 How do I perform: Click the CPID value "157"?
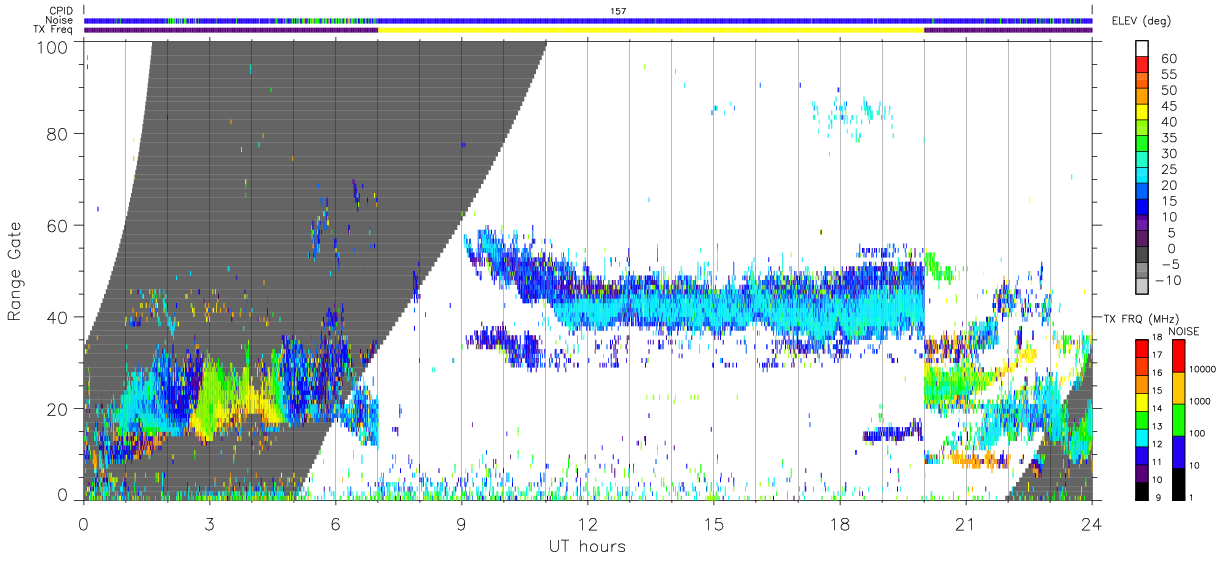tap(617, 11)
